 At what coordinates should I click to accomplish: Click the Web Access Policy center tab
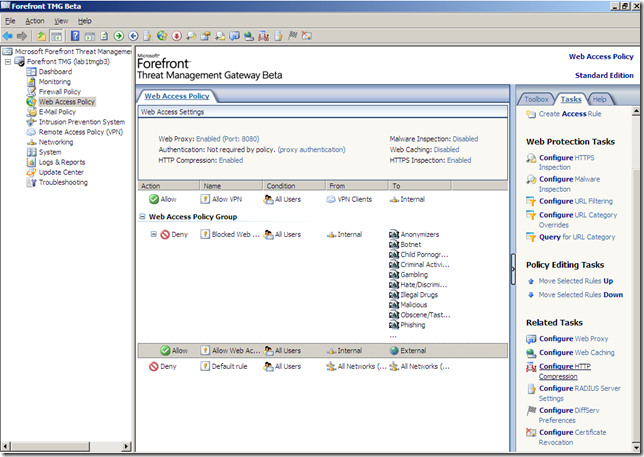pyautogui.click(x=177, y=96)
